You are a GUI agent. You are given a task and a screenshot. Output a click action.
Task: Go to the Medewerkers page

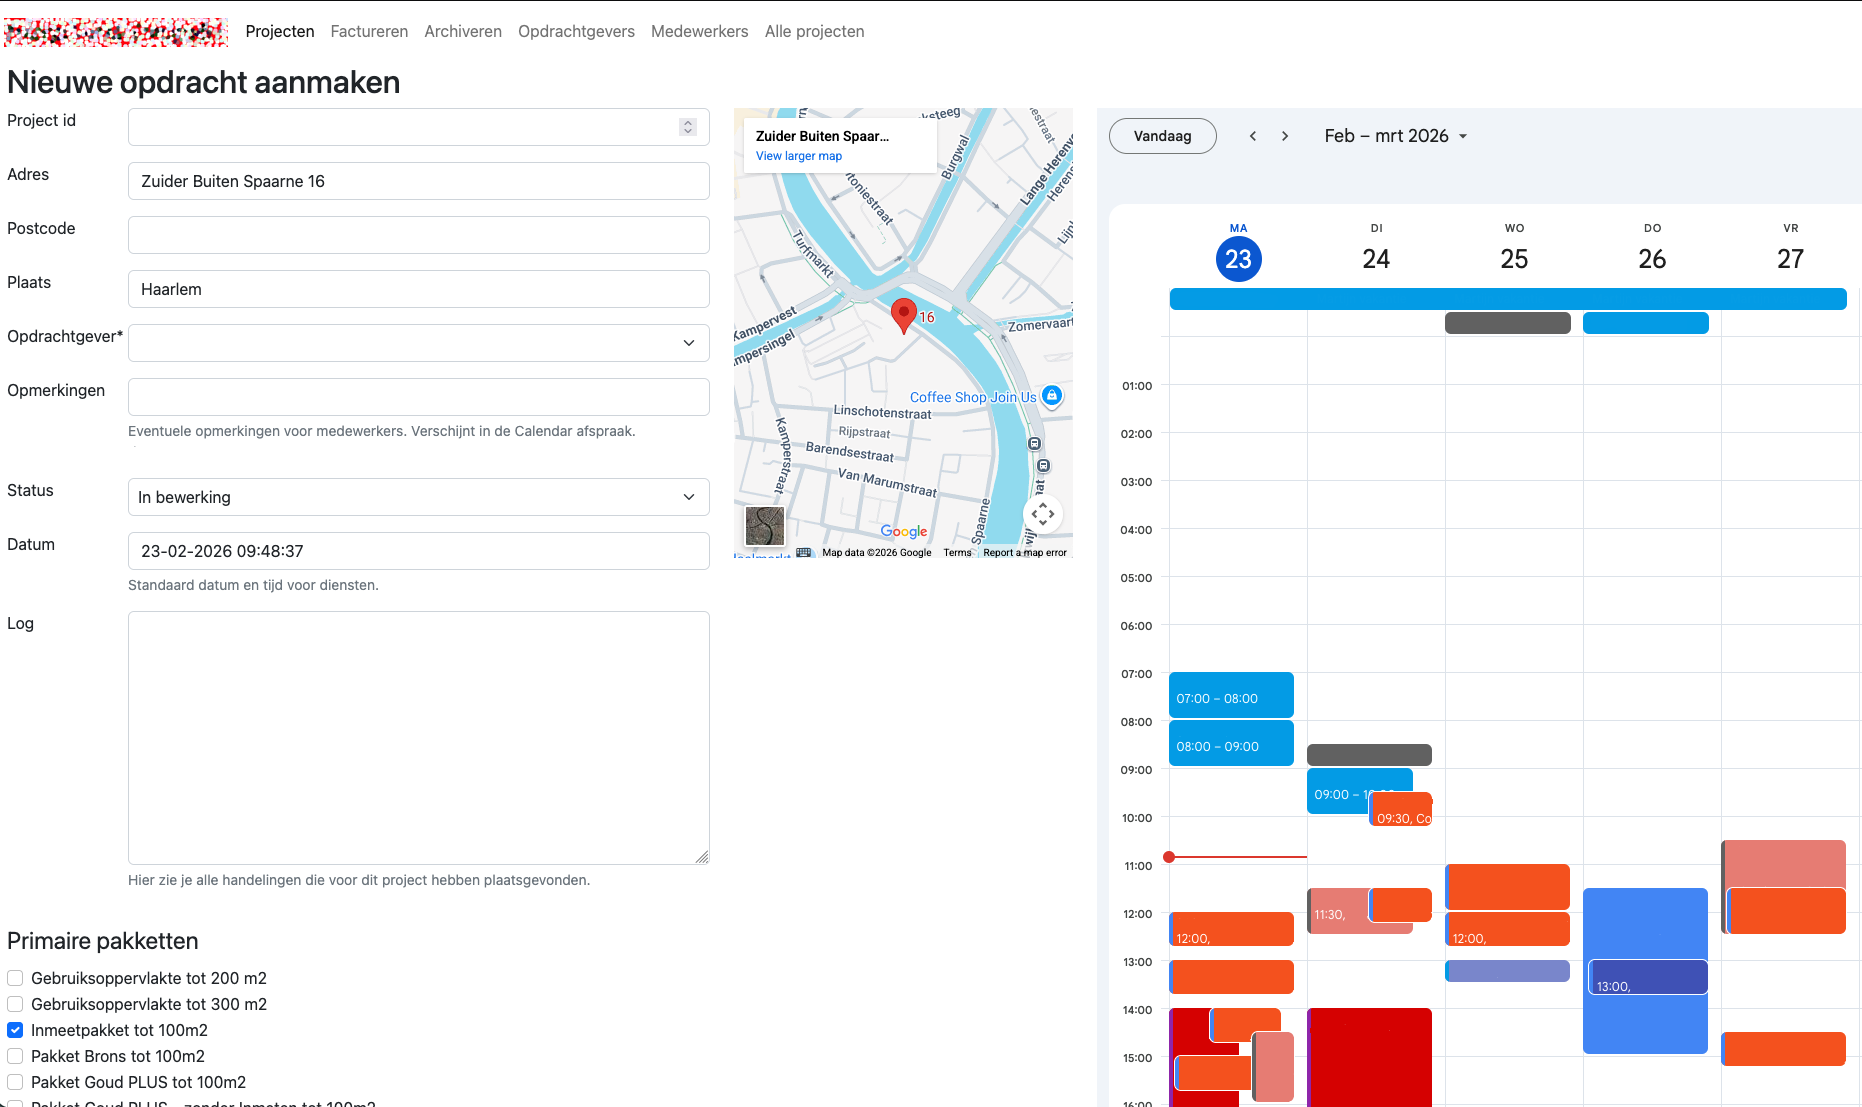tap(699, 31)
